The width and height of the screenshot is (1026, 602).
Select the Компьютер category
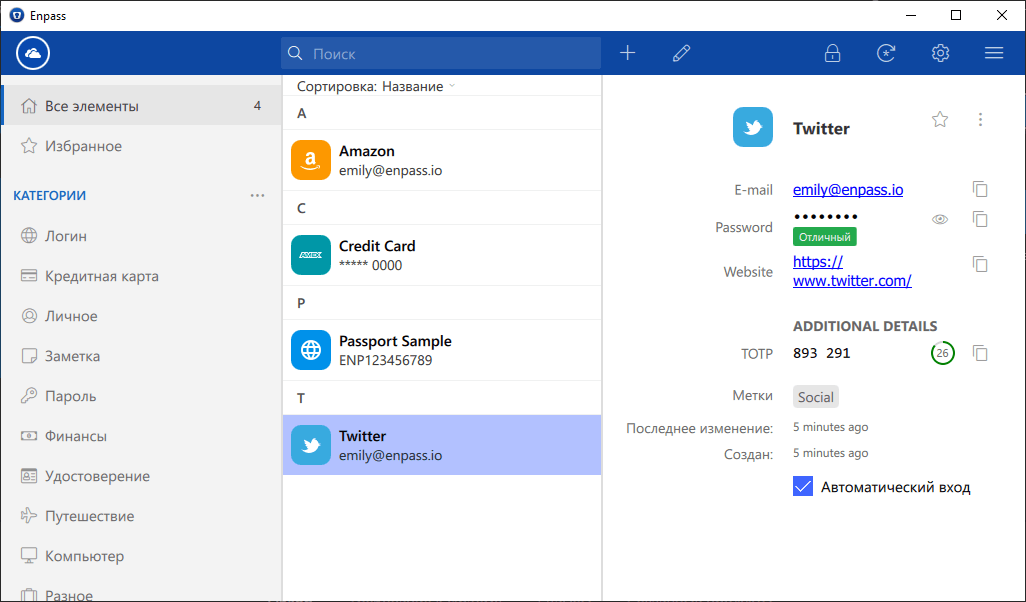141,556
